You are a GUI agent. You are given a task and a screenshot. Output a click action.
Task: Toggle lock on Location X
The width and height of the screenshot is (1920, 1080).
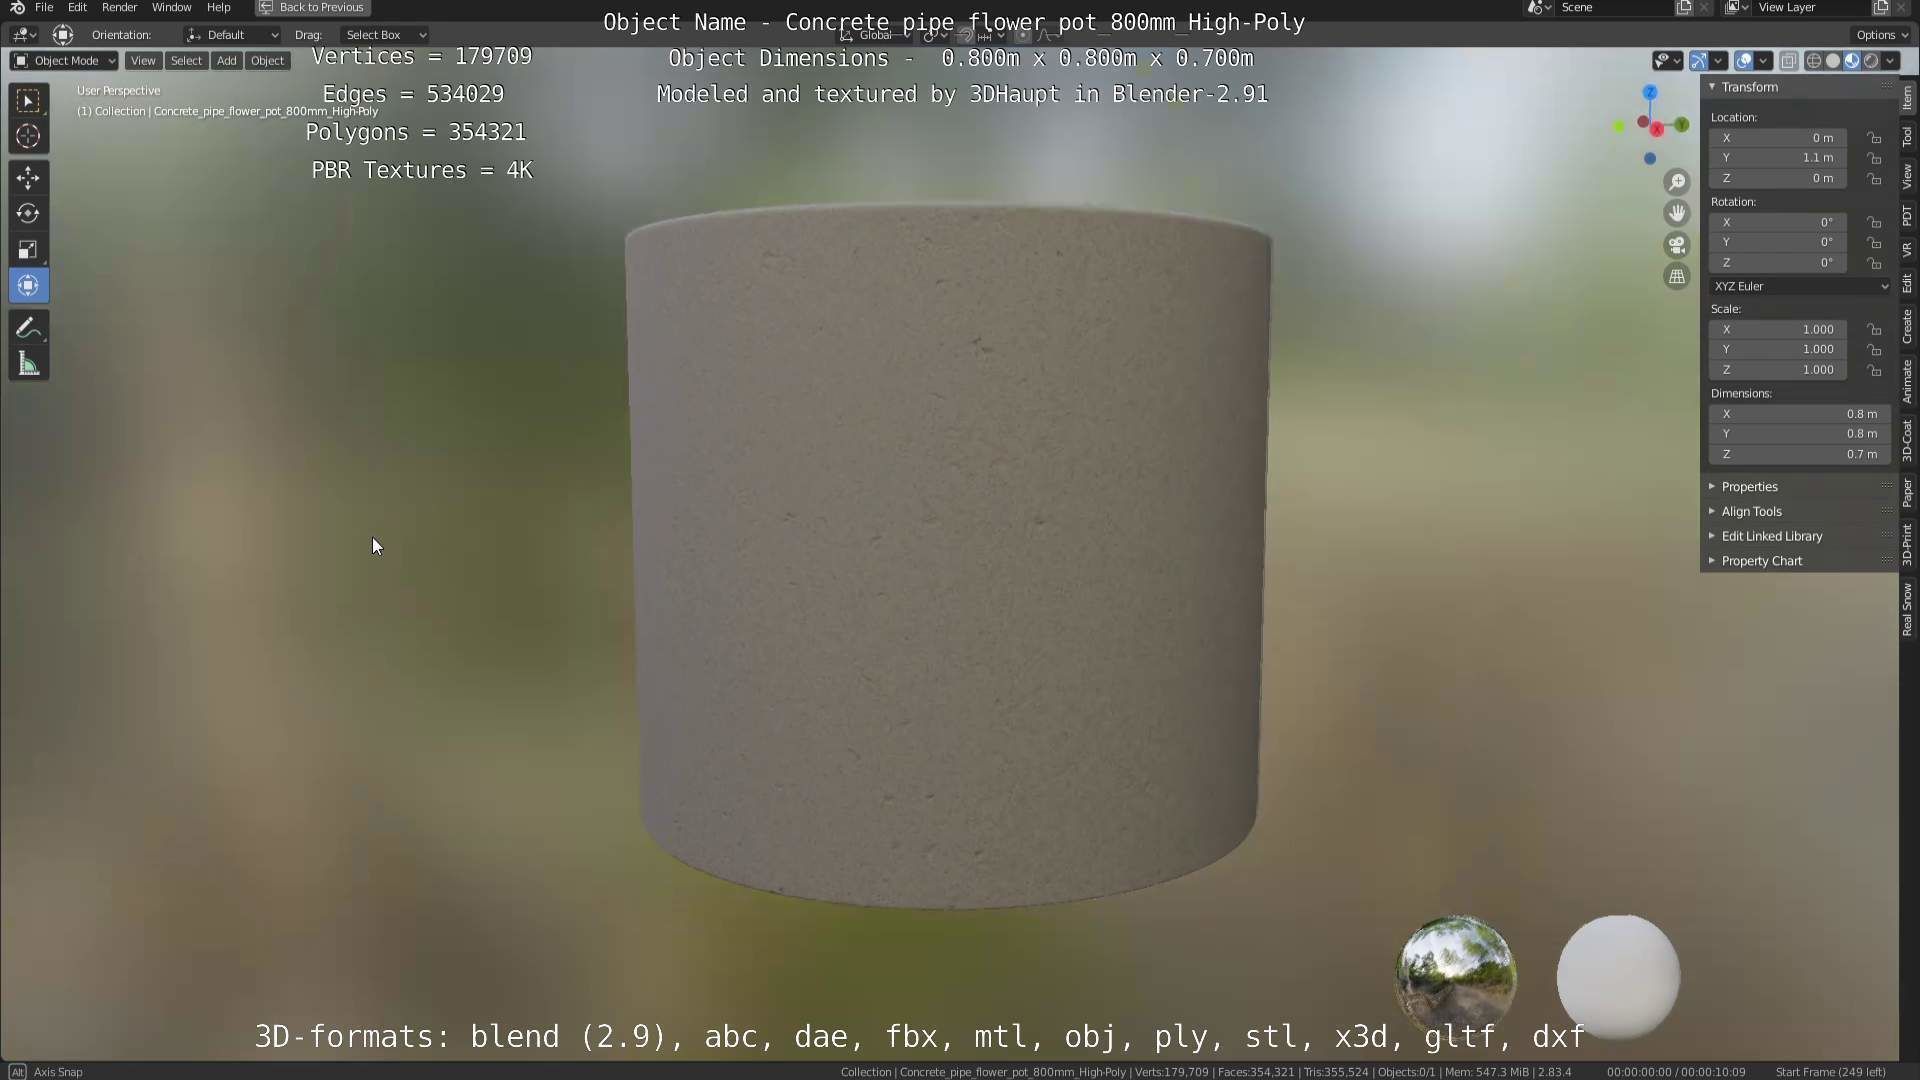tap(1875, 138)
